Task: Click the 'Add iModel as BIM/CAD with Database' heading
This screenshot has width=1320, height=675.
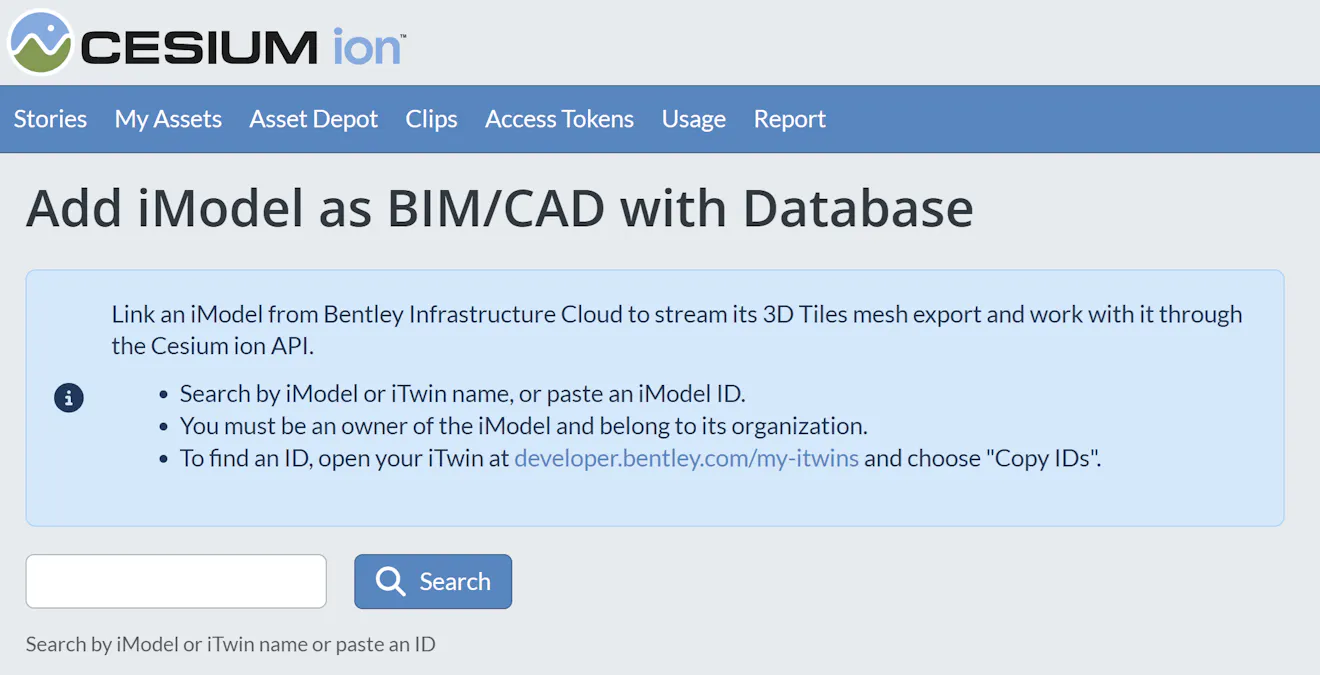Action: click(x=500, y=209)
